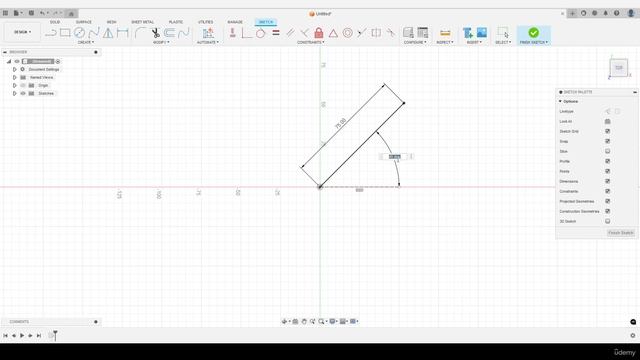Insert text with the Insert Text icon

pos(468,33)
